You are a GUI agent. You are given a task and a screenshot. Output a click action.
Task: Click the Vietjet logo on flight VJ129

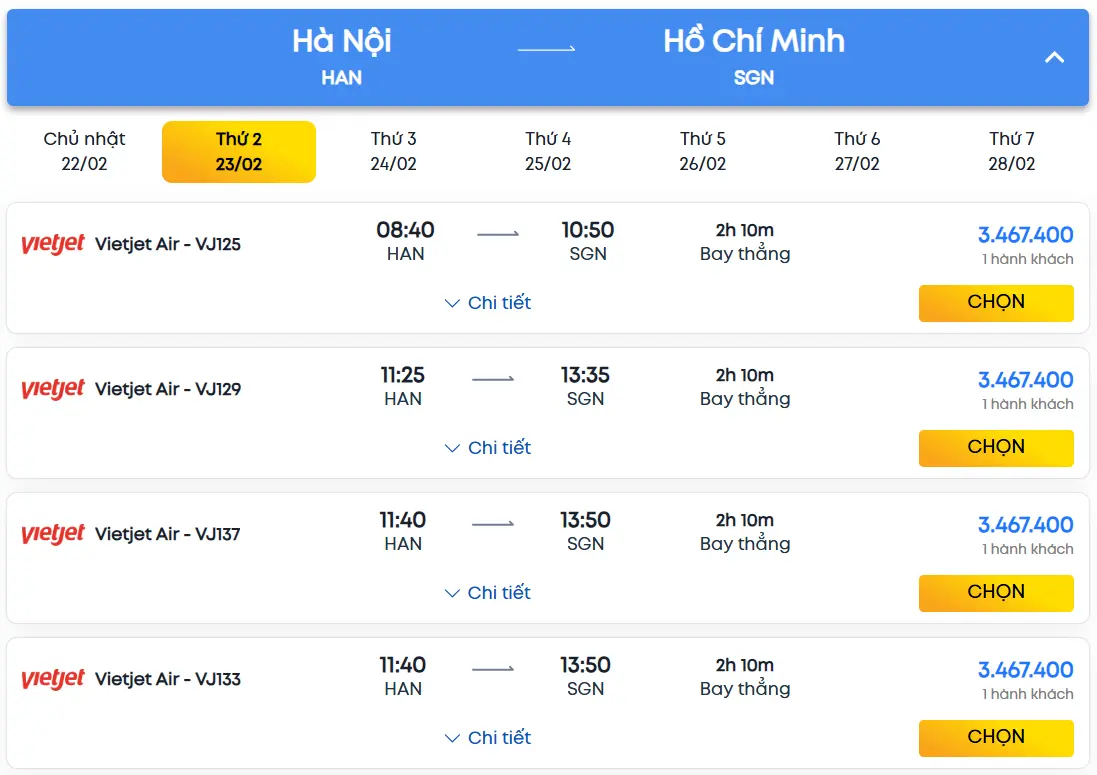pyautogui.click(x=53, y=389)
